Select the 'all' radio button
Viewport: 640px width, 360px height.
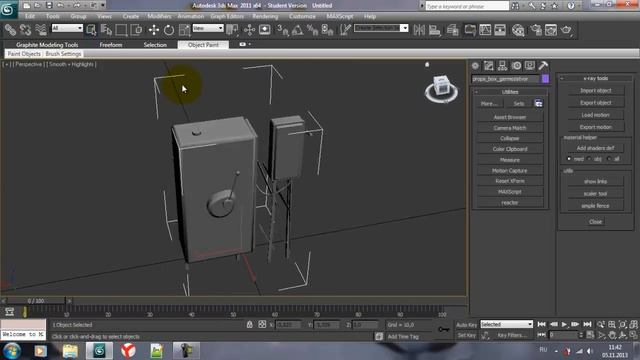(609, 159)
